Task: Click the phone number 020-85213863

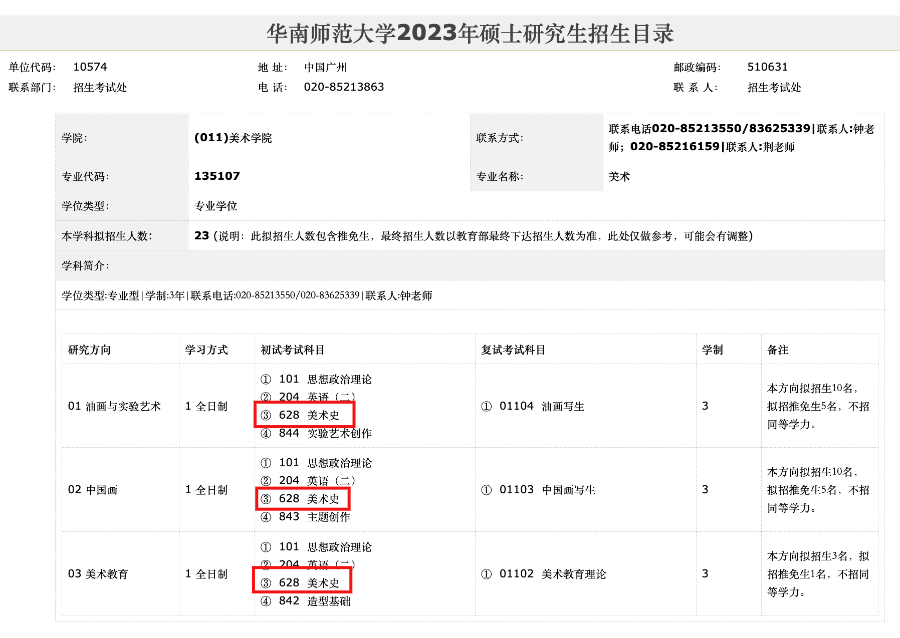Action: tap(344, 87)
